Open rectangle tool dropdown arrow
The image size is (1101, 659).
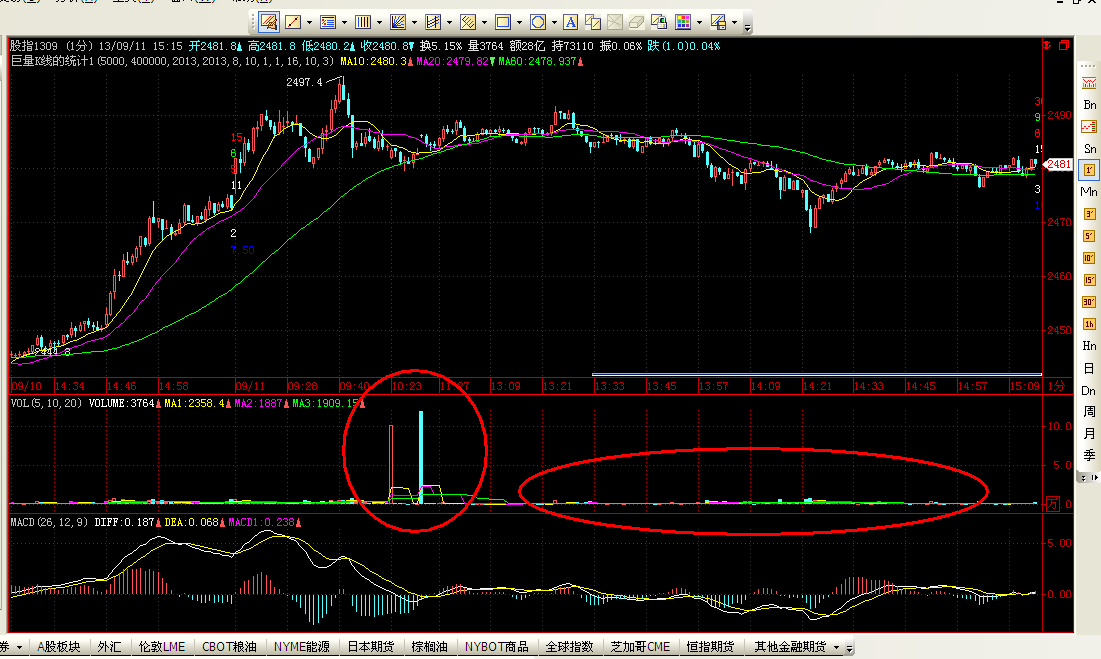(x=520, y=22)
